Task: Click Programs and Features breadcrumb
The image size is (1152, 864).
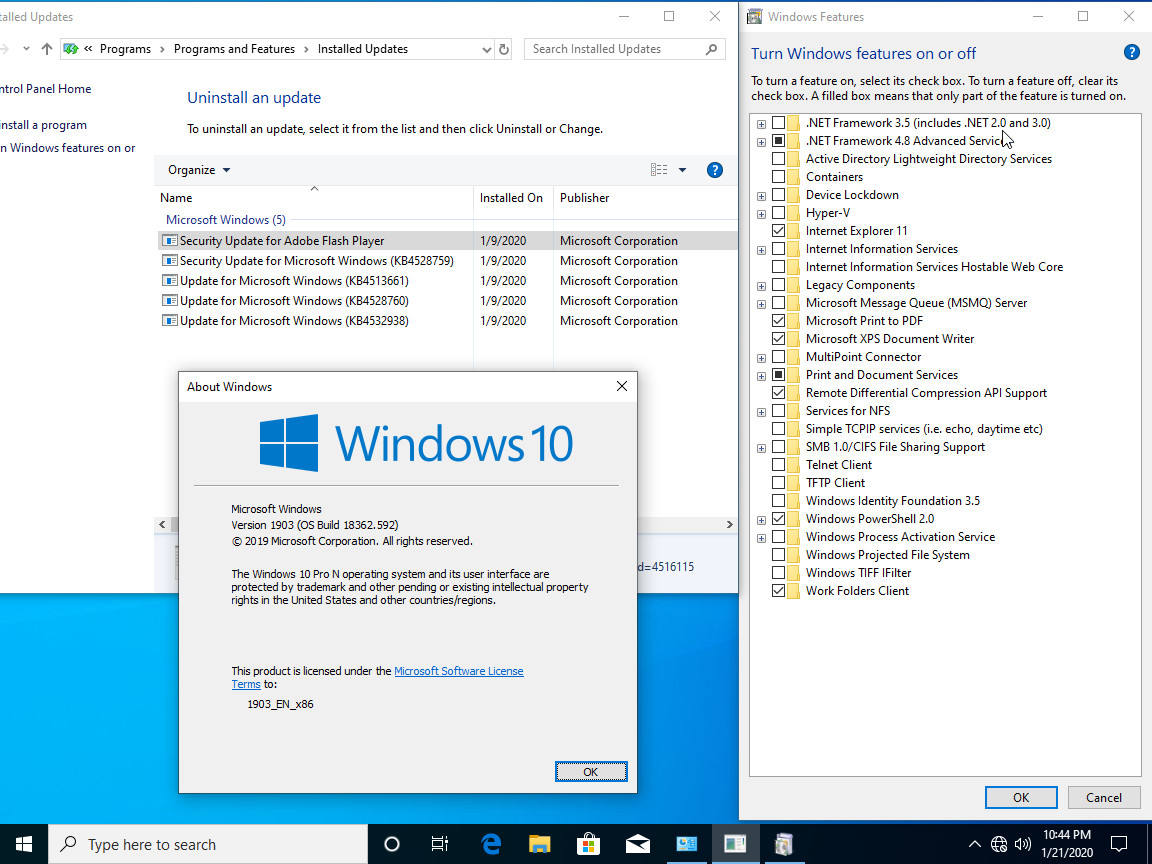Action: 234,49
